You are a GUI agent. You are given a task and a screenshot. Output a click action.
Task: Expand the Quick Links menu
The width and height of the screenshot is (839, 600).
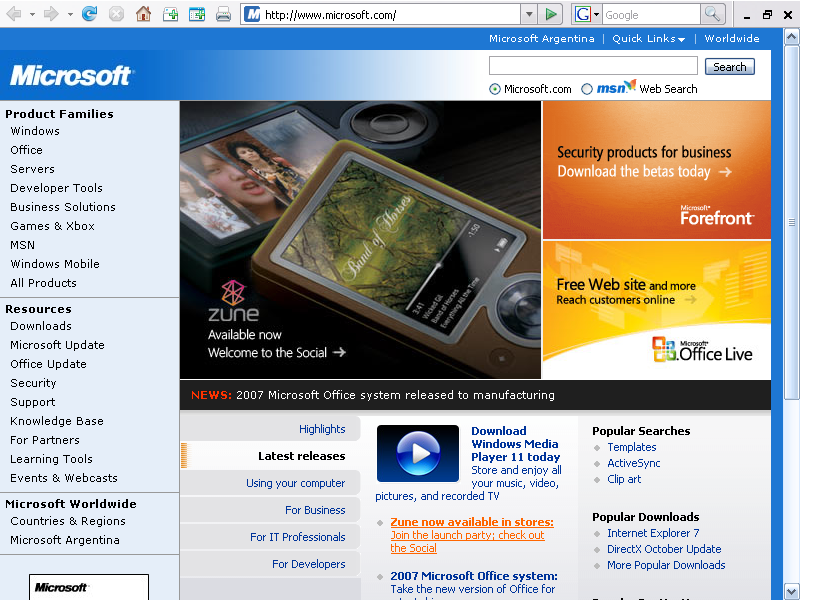pos(649,39)
